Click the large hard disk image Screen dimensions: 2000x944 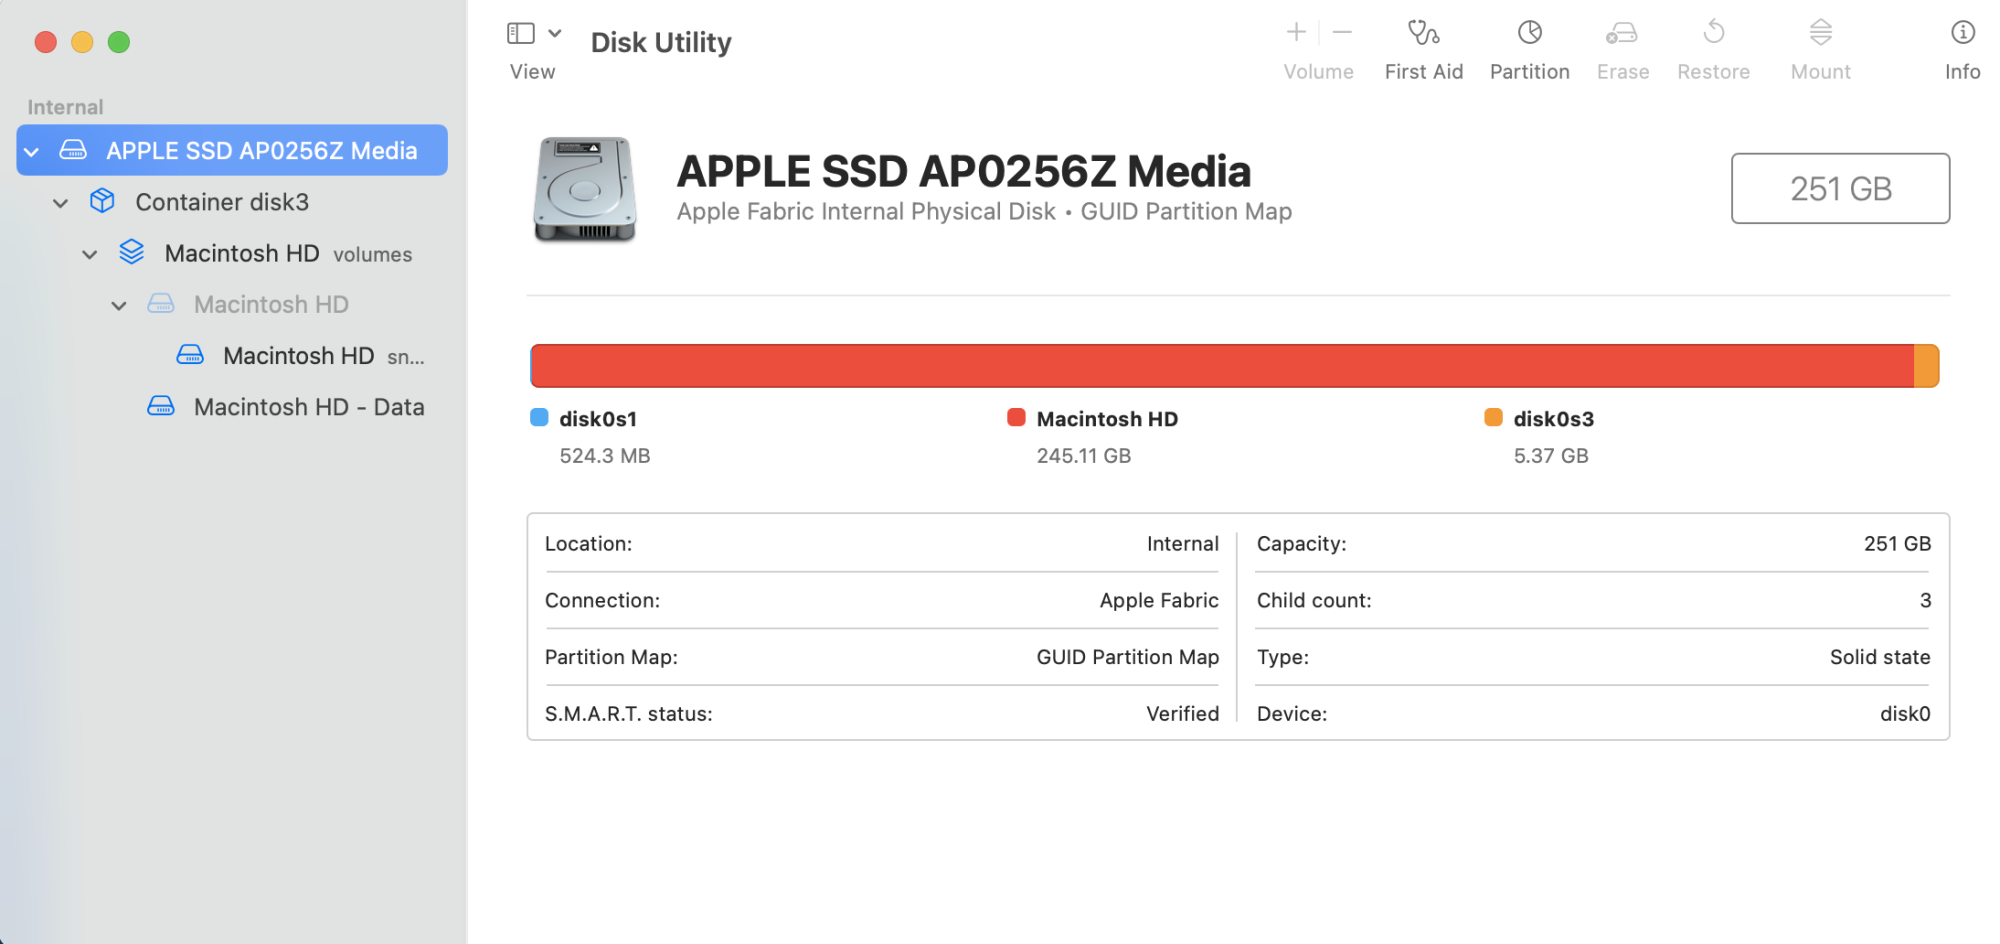point(585,189)
